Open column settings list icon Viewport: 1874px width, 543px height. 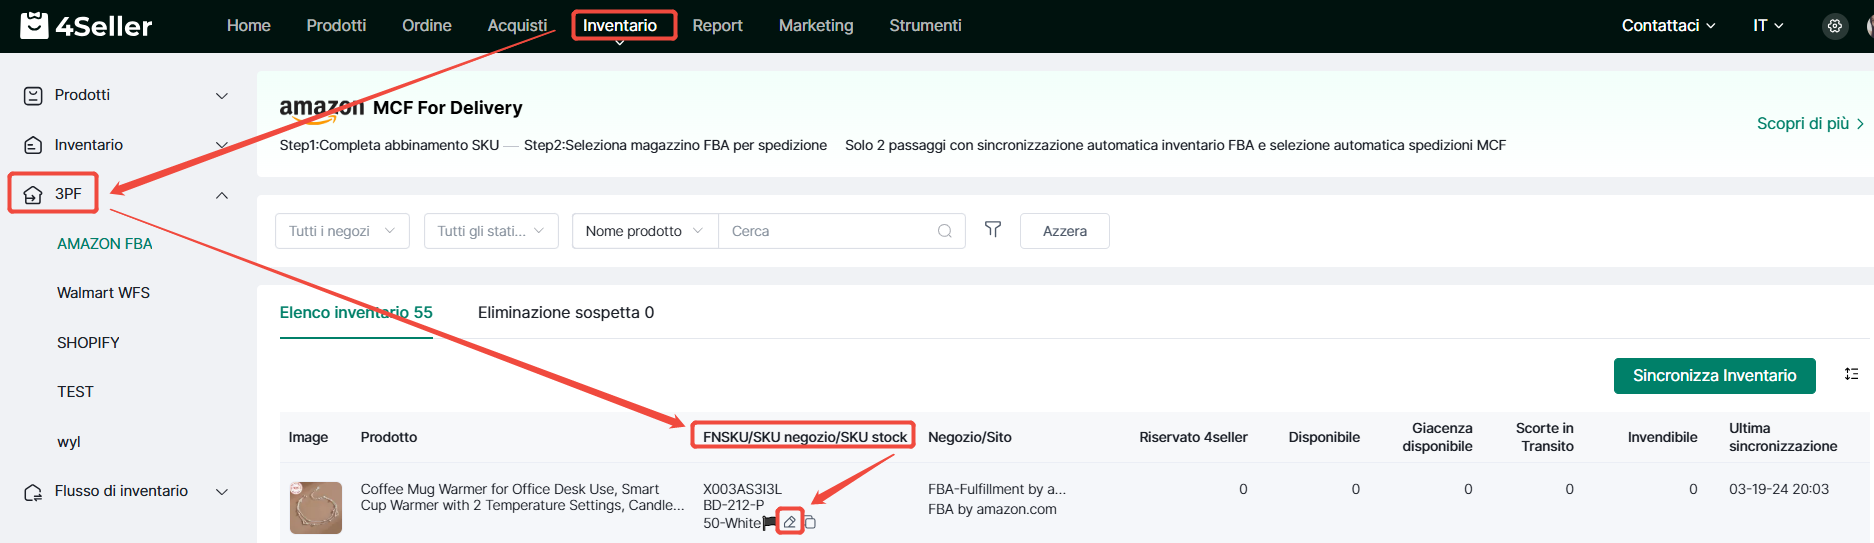click(1851, 374)
